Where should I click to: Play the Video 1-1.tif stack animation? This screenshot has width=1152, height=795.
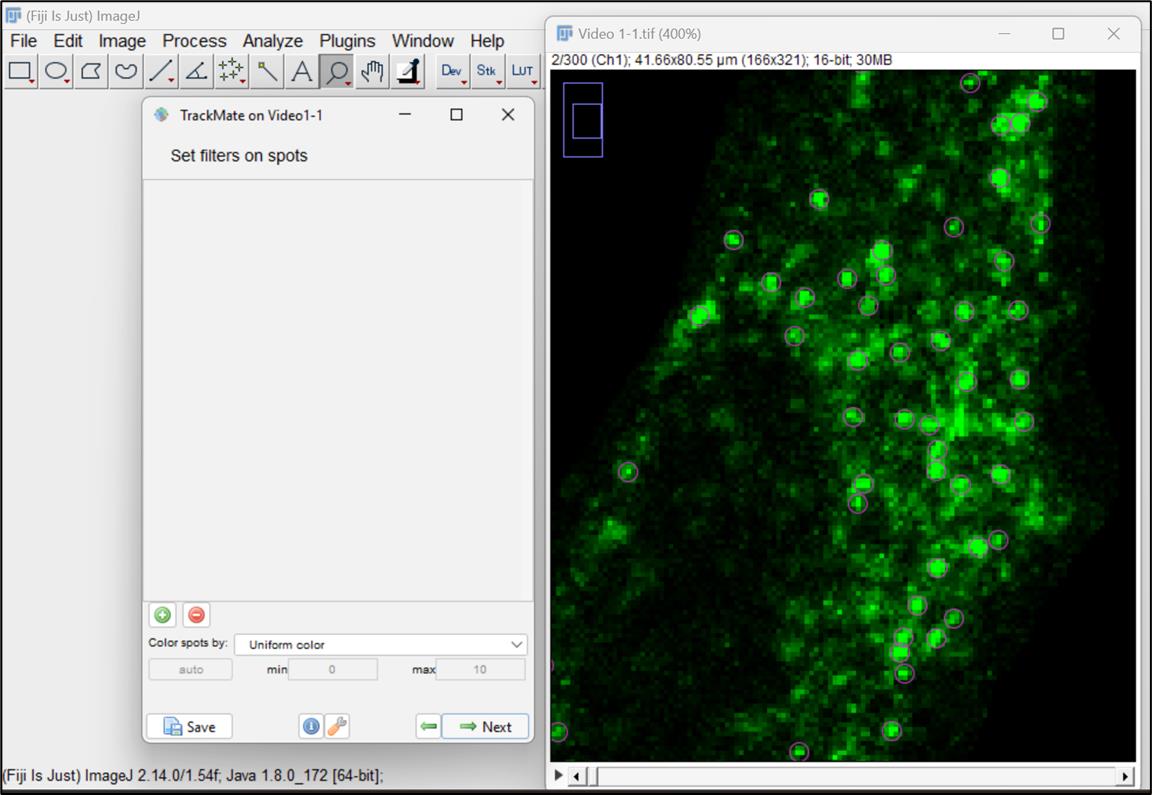click(x=558, y=775)
